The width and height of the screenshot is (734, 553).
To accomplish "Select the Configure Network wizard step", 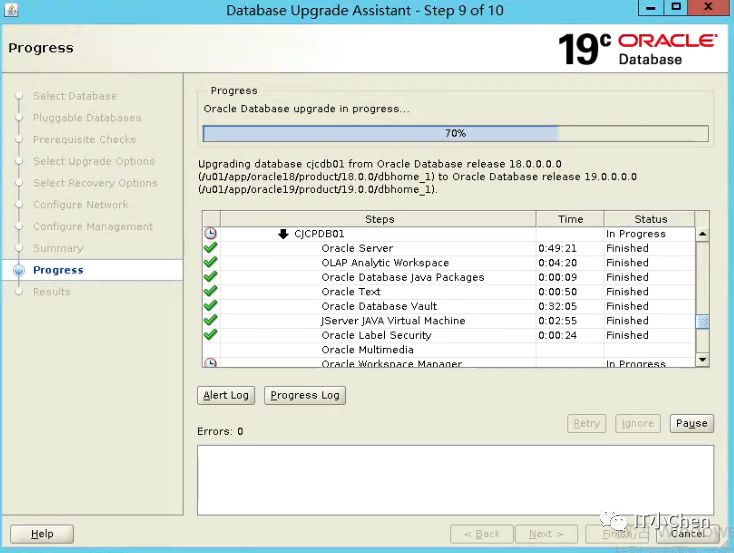I will (x=81, y=205).
